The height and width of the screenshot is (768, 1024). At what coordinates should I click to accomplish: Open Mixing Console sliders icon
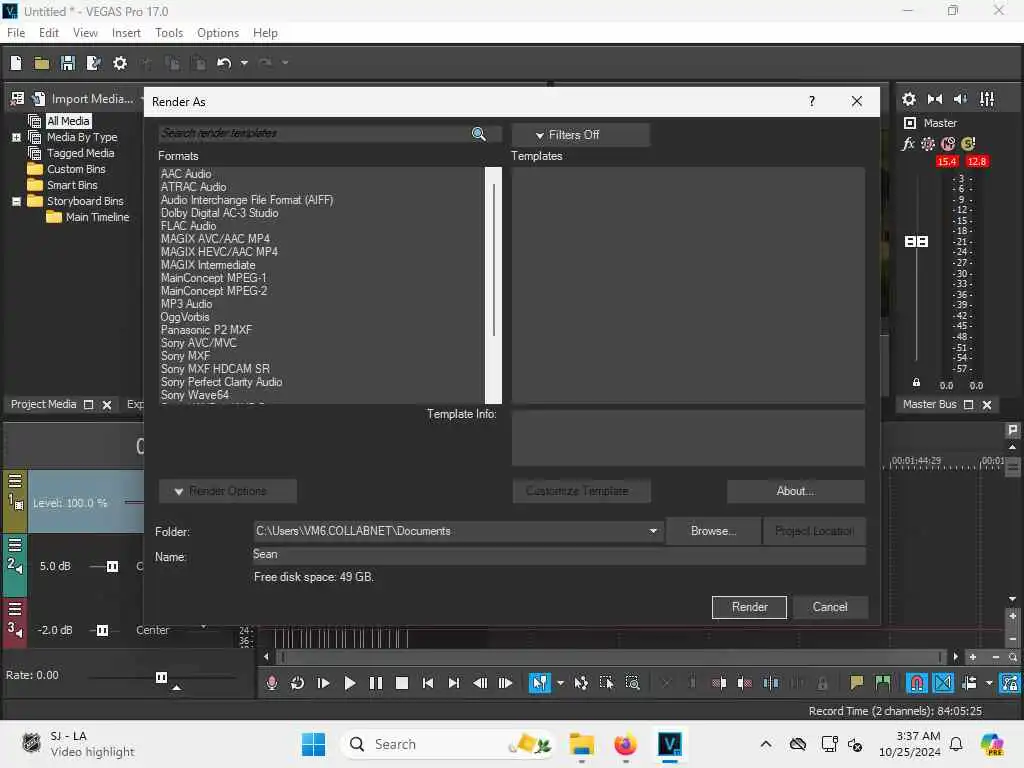pos(987,99)
